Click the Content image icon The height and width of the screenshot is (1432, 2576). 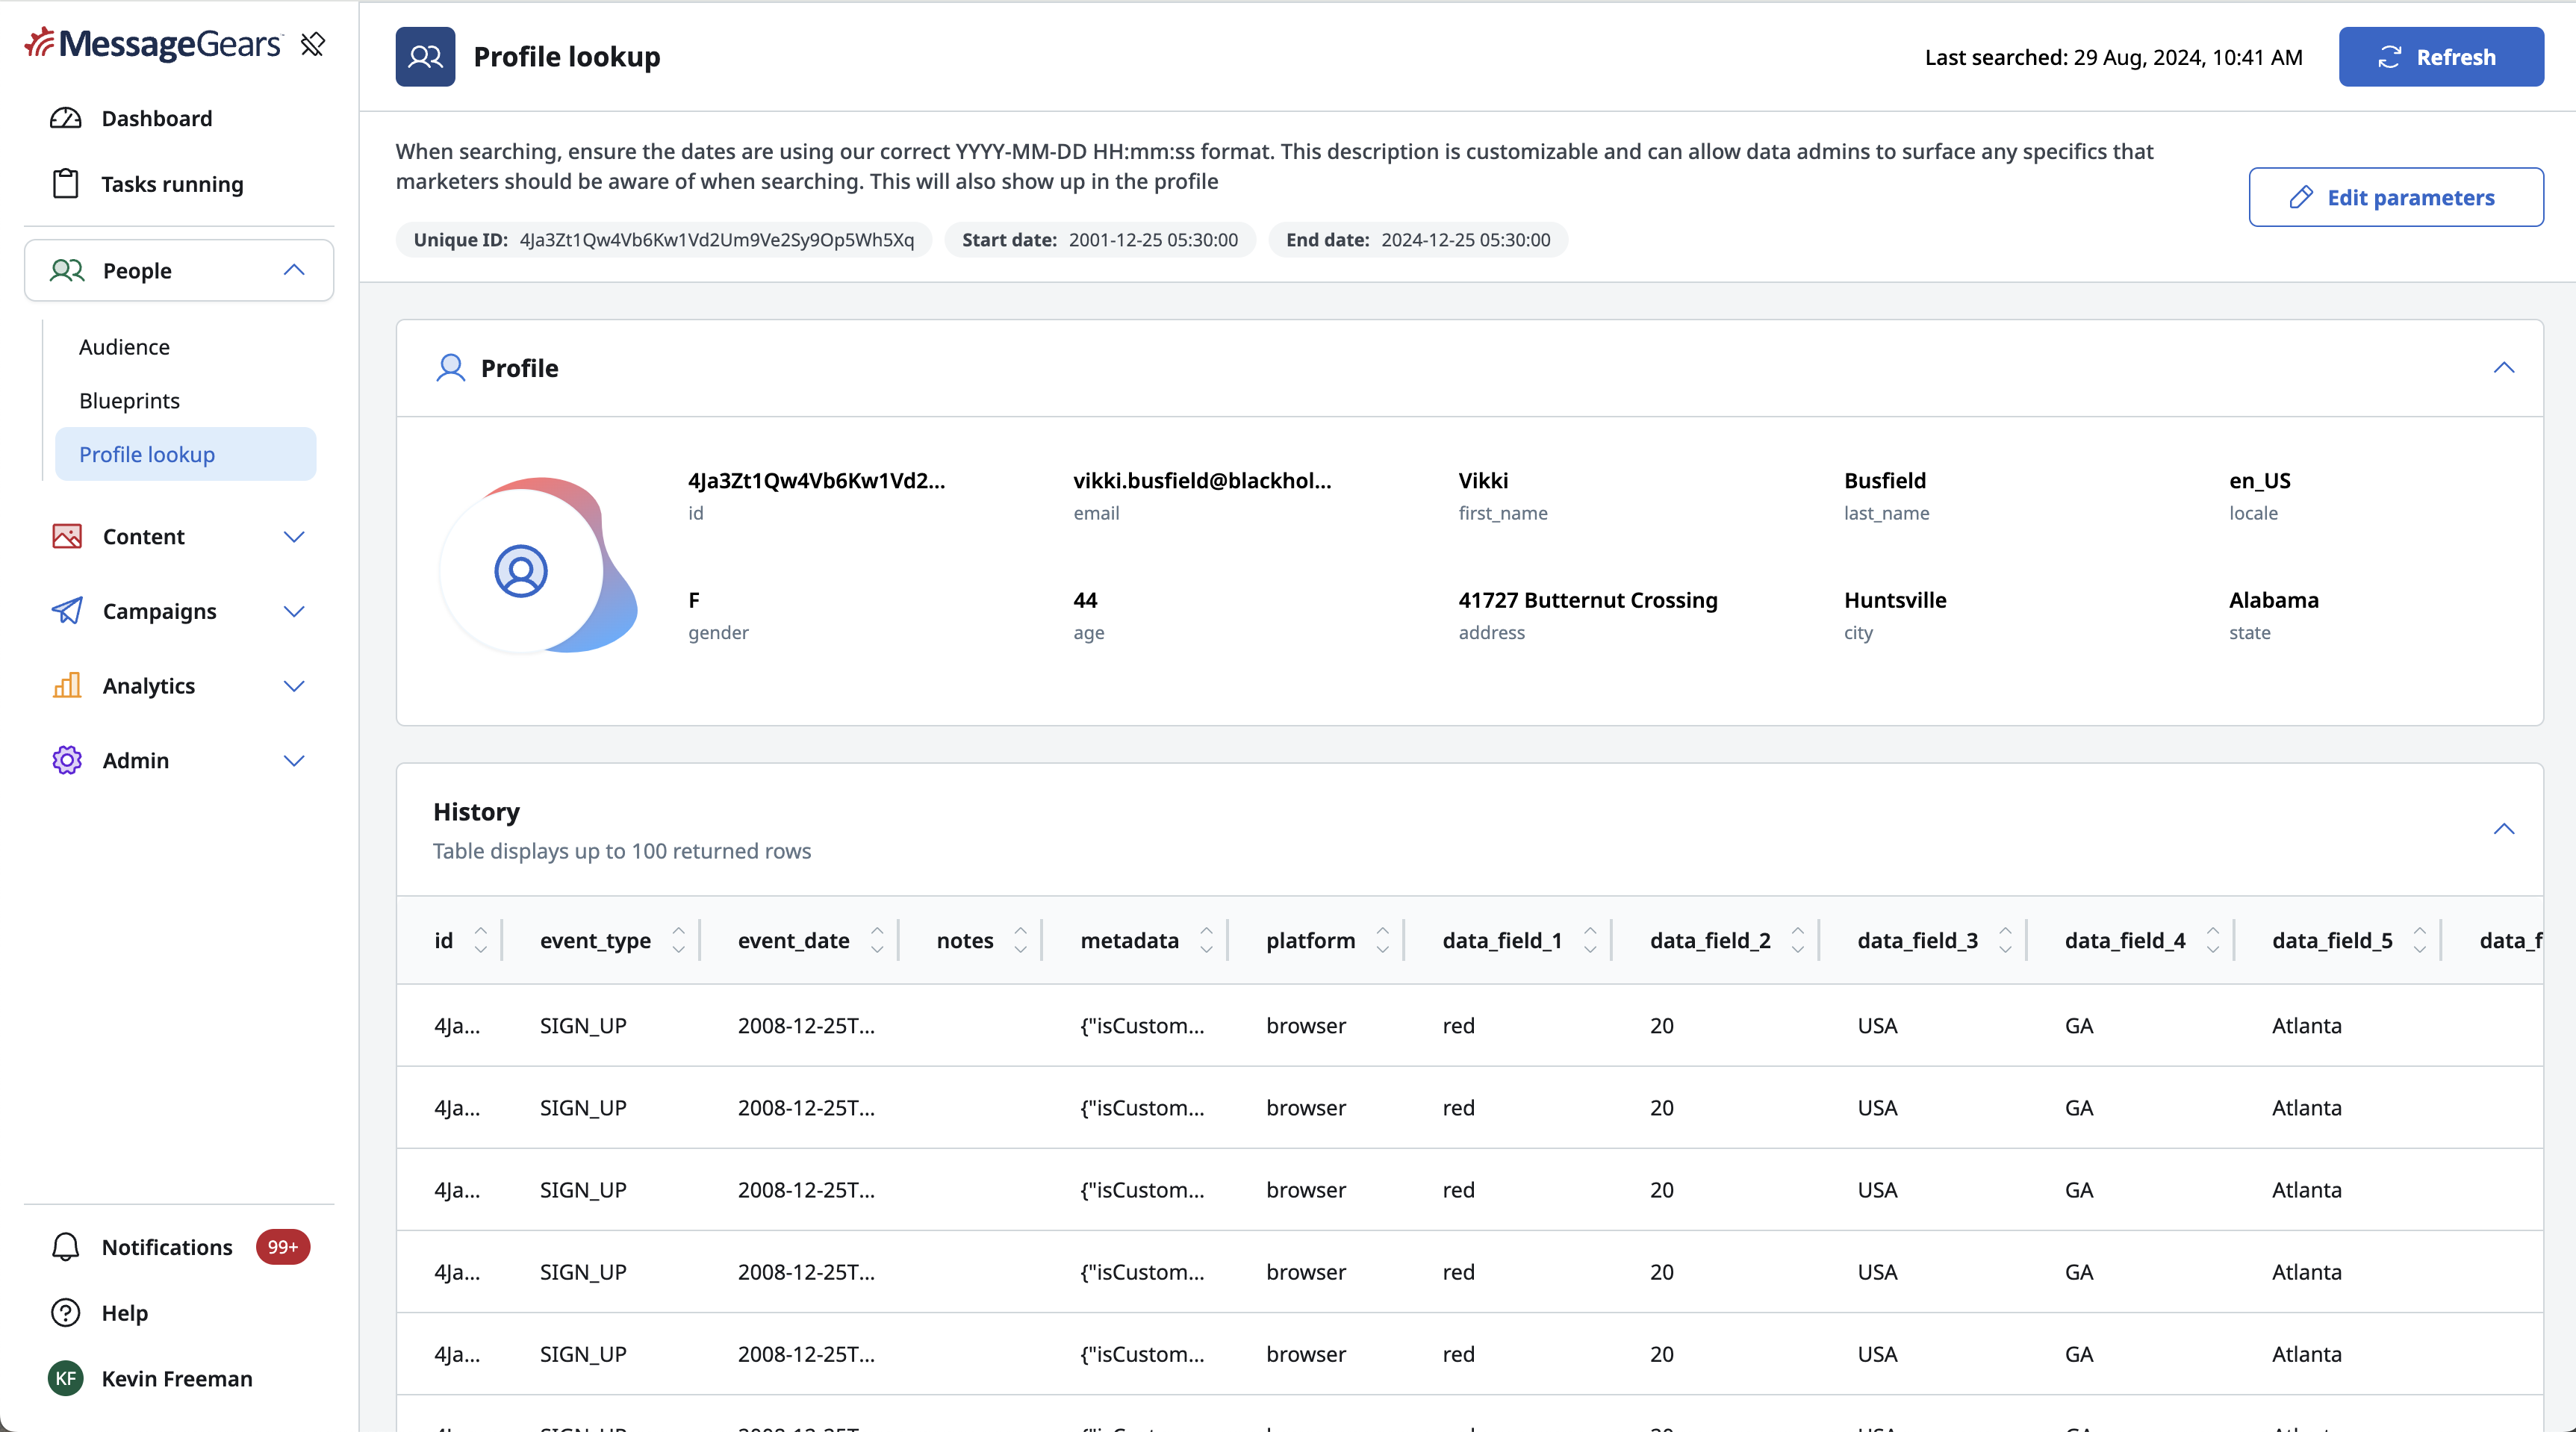67,536
